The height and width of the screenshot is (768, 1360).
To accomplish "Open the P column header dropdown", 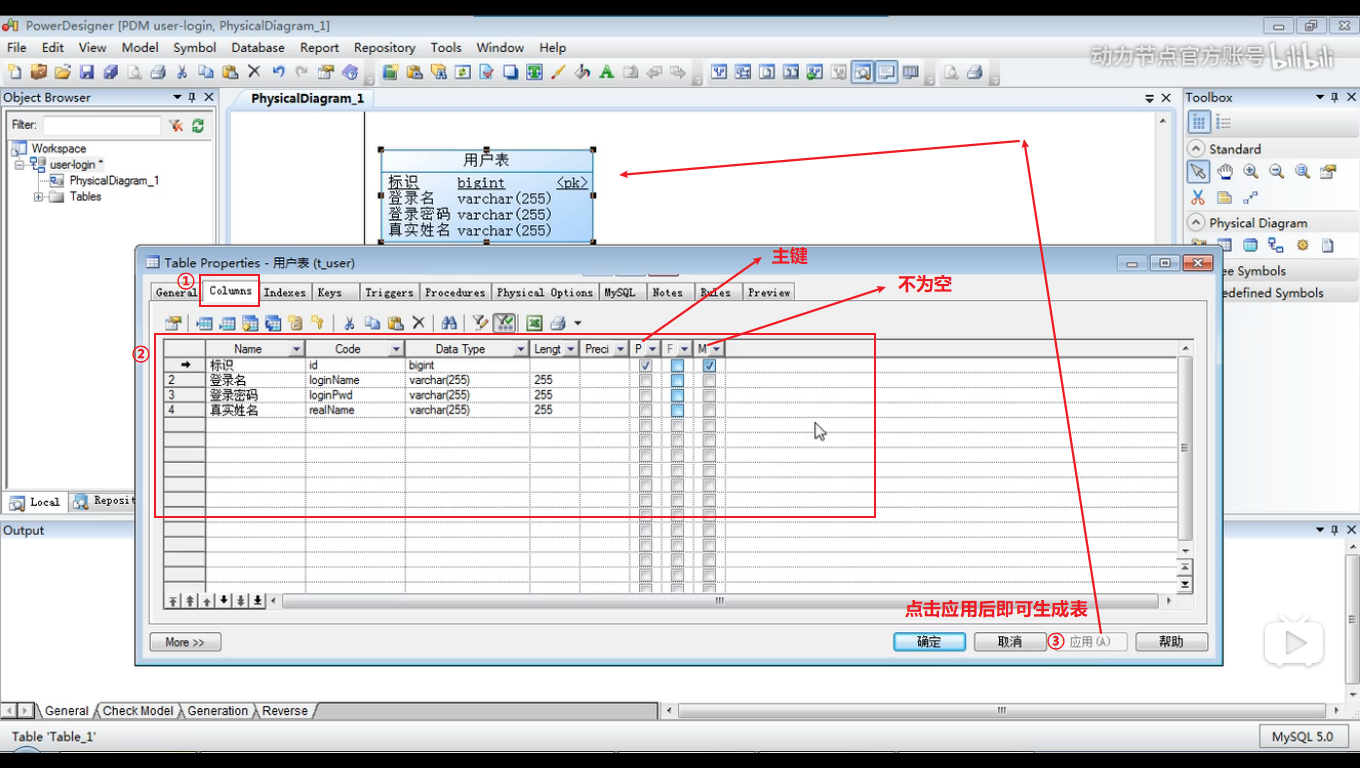I will click(x=652, y=349).
